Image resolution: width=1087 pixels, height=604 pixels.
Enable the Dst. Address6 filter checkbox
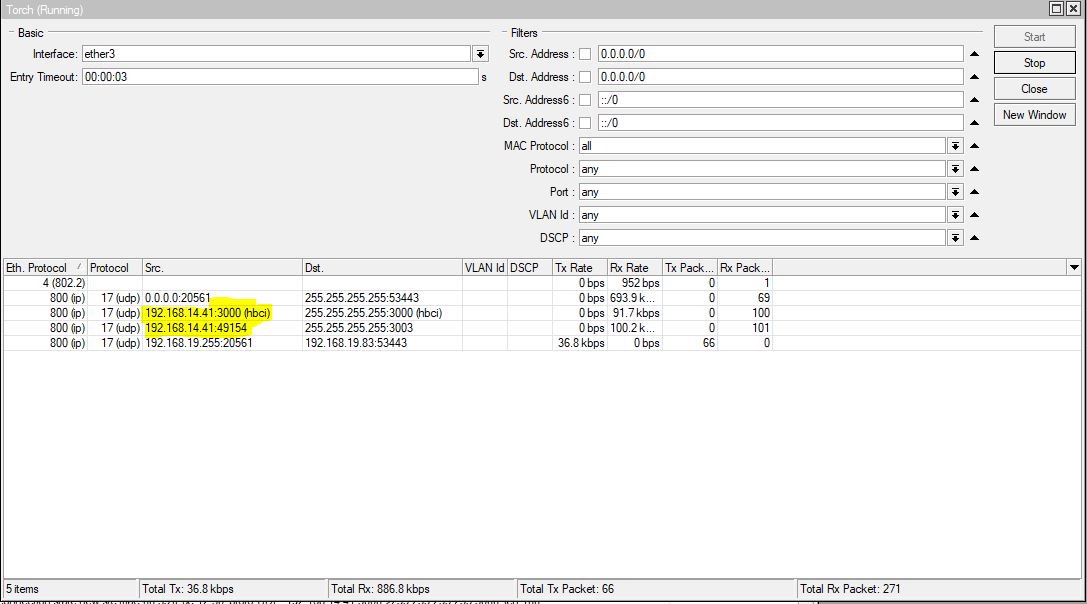(585, 123)
